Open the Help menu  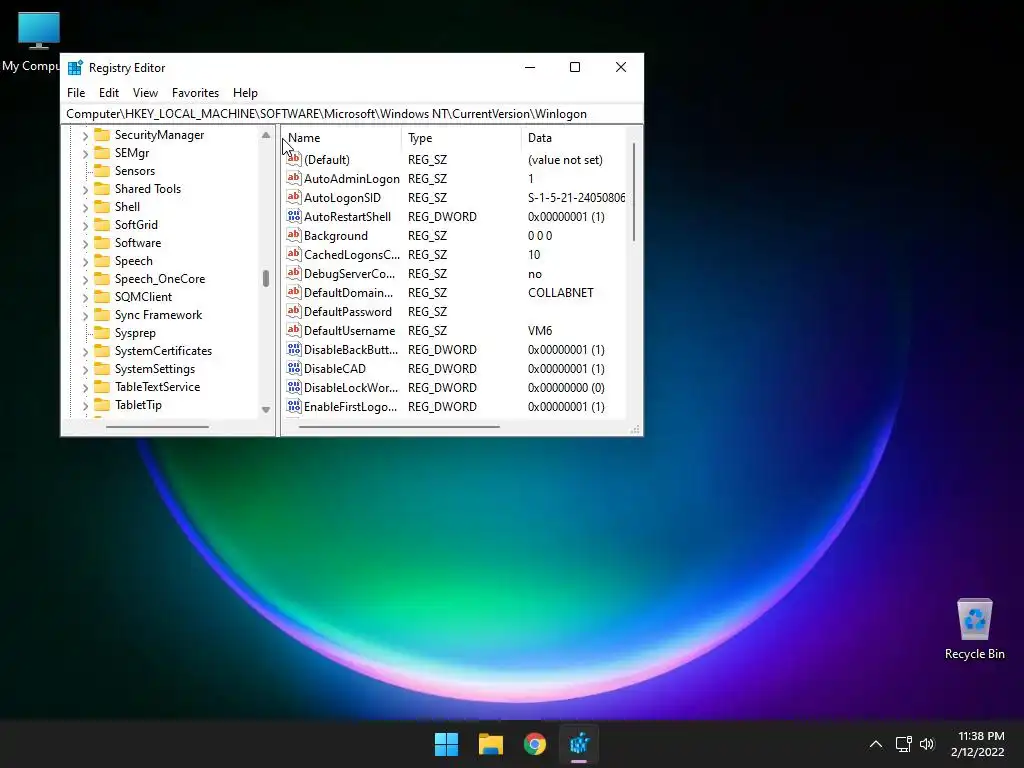pos(246,93)
